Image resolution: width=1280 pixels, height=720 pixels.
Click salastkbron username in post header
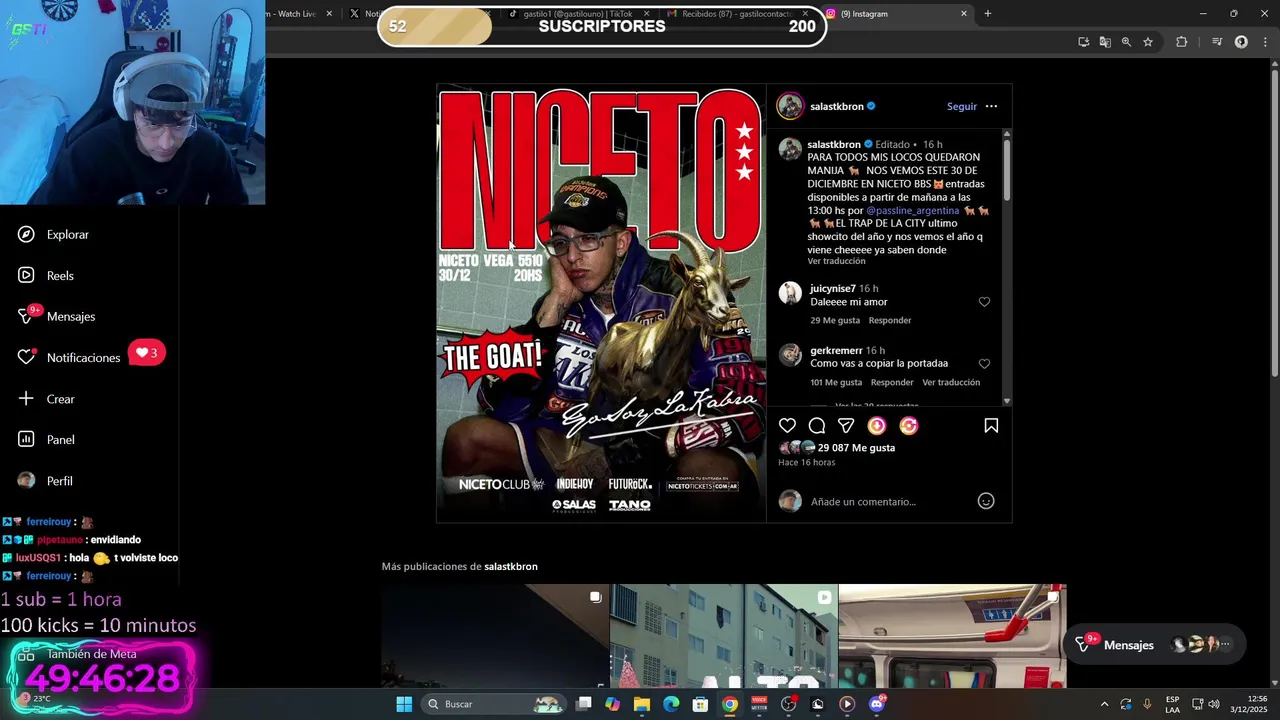[837, 106]
